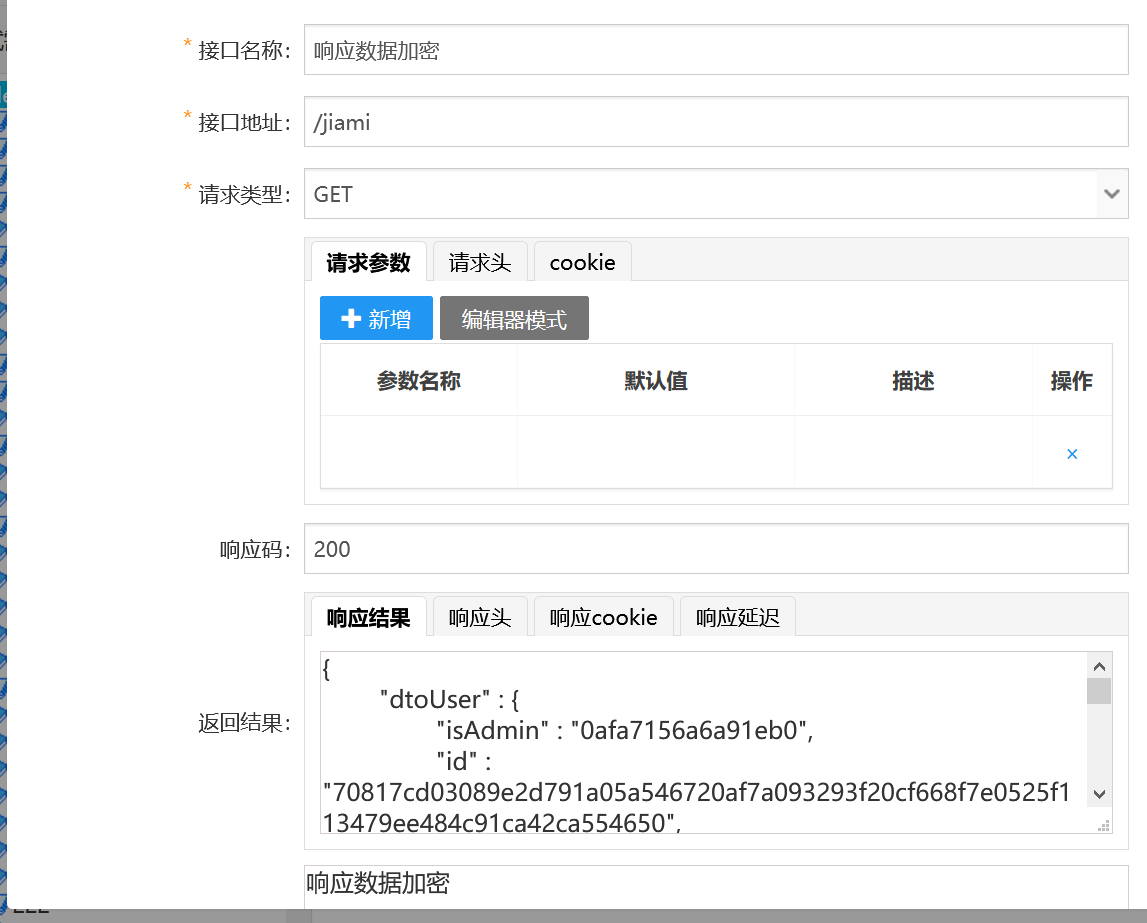Image resolution: width=1147 pixels, height=923 pixels.
Task: Switch to the 请求参数 tab
Action: [369, 262]
